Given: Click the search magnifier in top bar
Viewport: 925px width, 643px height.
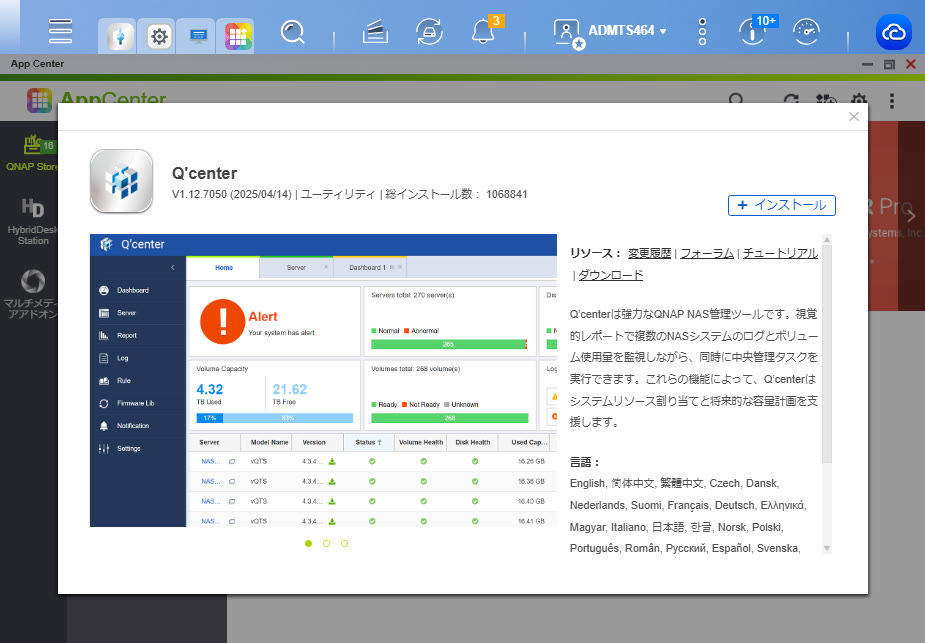Looking at the screenshot, I should point(292,32).
